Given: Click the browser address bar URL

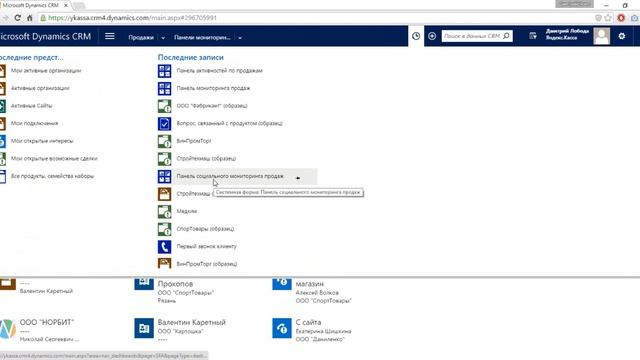Looking at the screenshot, I should [x=133, y=18].
